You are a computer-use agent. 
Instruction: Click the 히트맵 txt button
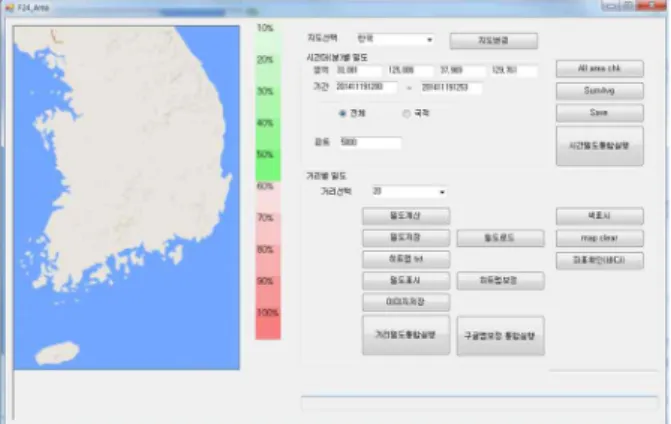click(406, 259)
